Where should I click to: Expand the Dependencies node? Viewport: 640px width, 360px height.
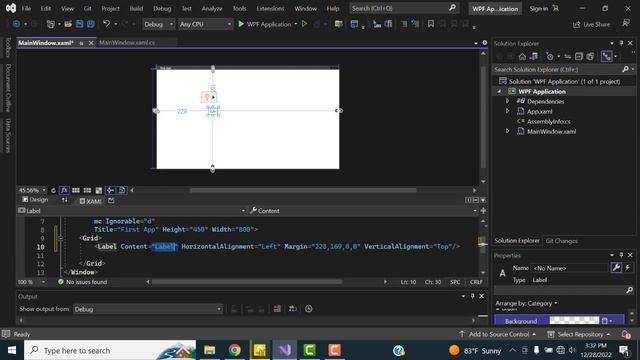pos(507,101)
